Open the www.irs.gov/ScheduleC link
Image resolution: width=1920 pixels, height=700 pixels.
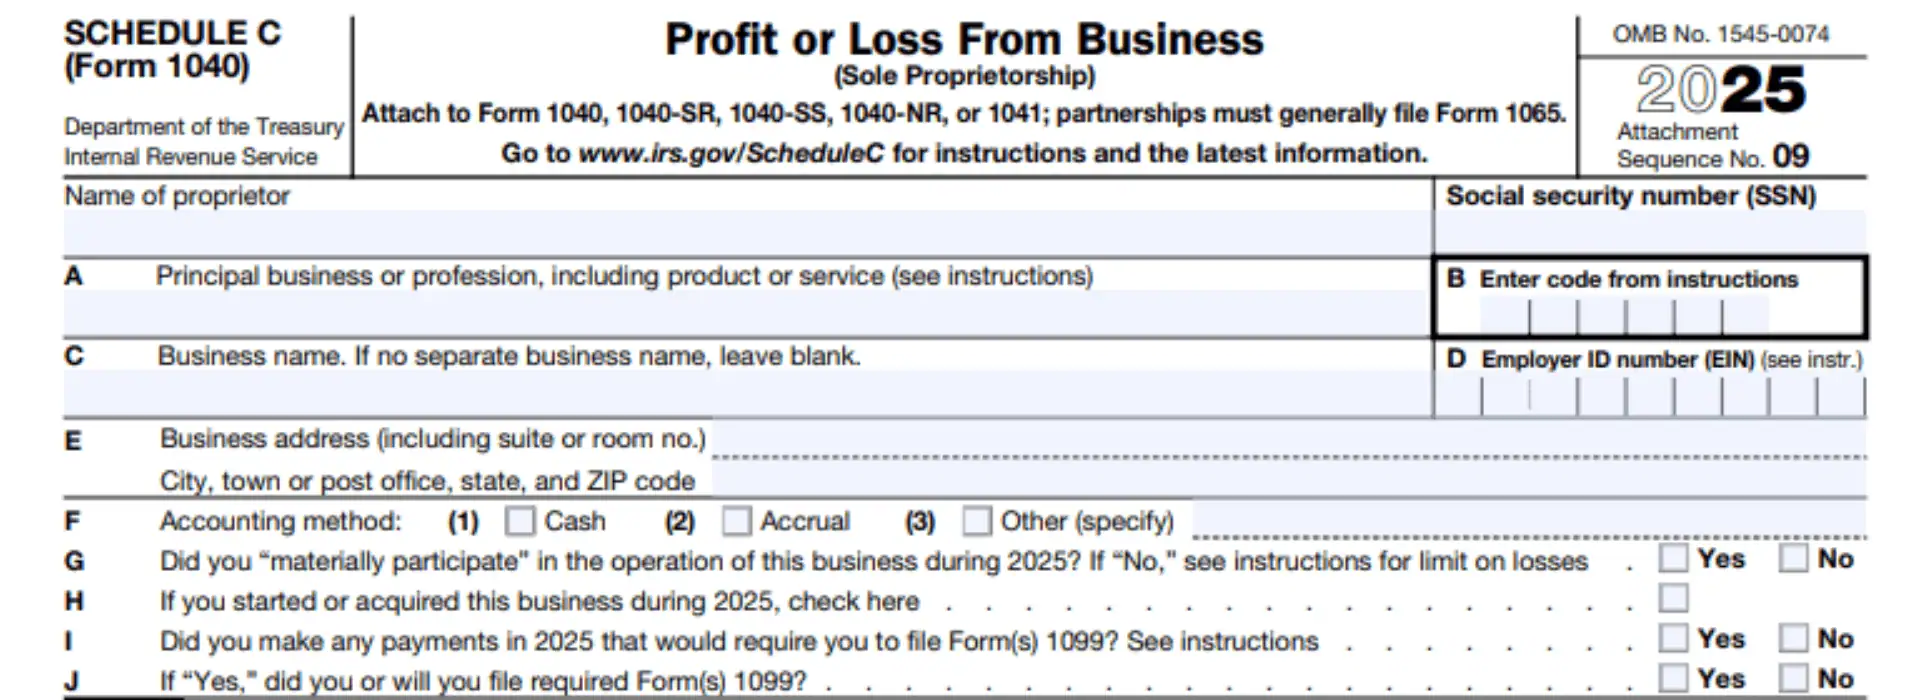tap(731, 153)
